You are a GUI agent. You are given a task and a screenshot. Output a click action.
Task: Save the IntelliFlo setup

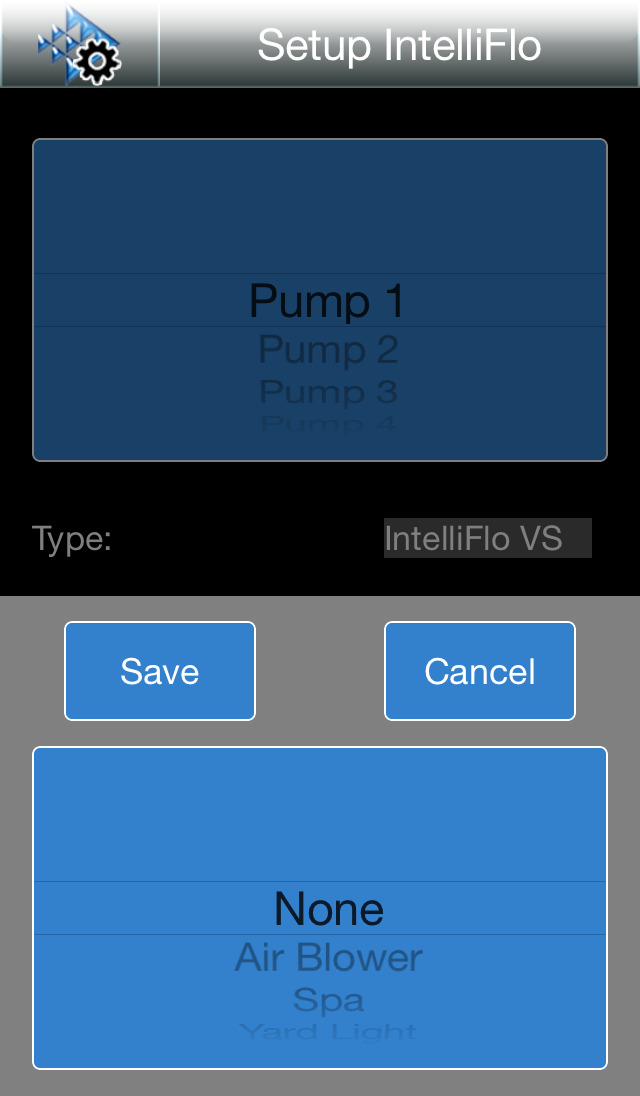tap(159, 670)
